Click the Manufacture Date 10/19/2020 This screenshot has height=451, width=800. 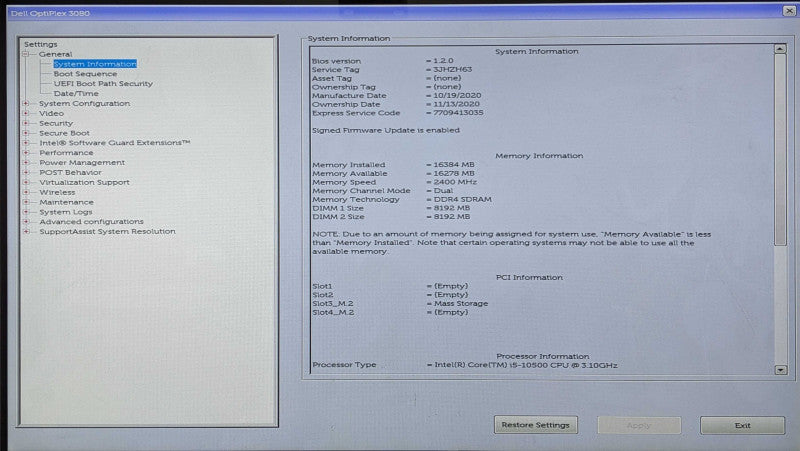(x=457, y=95)
